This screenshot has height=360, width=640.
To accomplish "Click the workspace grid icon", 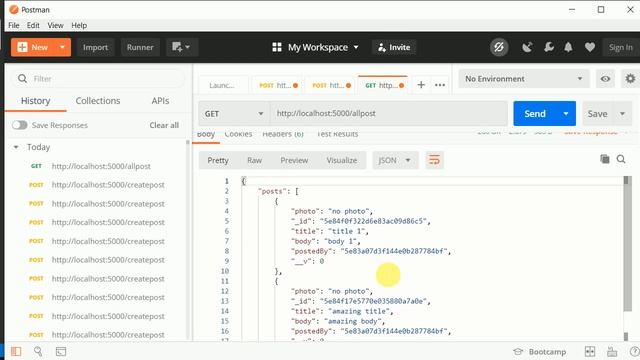I will [x=277, y=47].
